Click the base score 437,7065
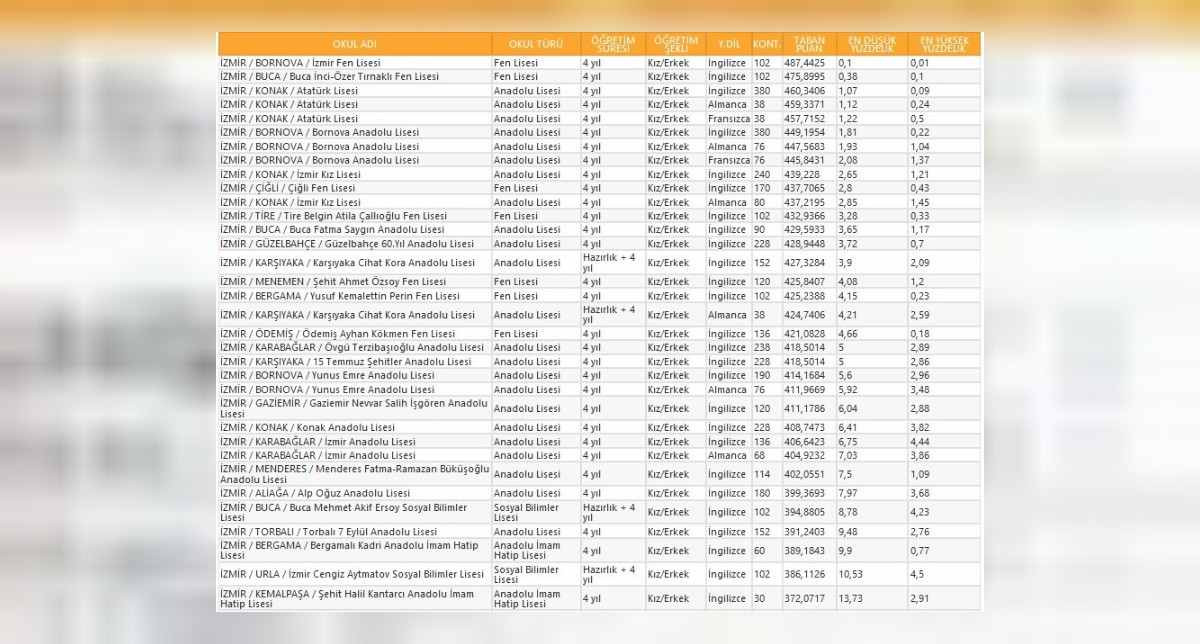Screen dimensions: 1200x644 (x=804, y=188)
